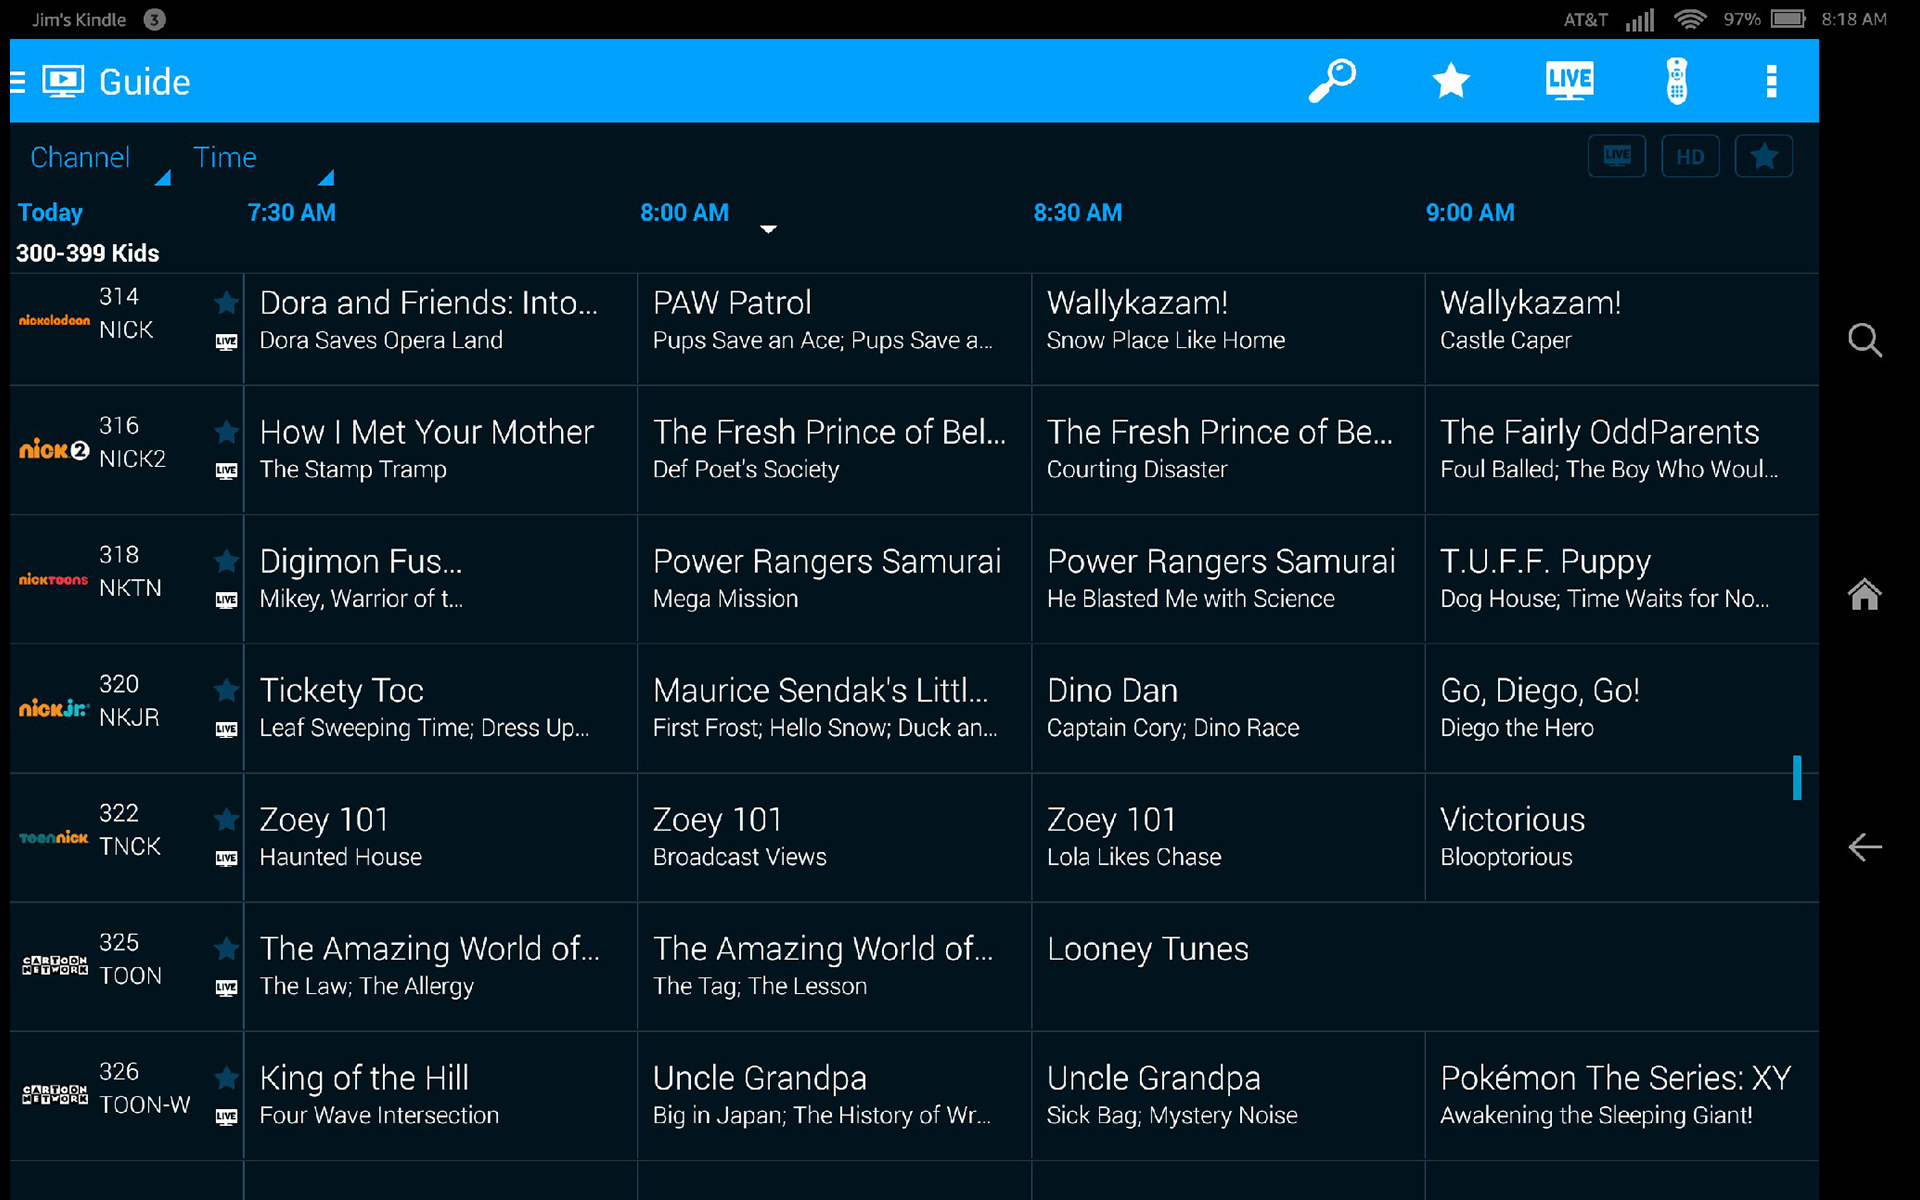Viewport: 1920px width, 1200px height.
Task: Tap the 326 TOON-W channel logo
Action: click(x=54, y=1094)
